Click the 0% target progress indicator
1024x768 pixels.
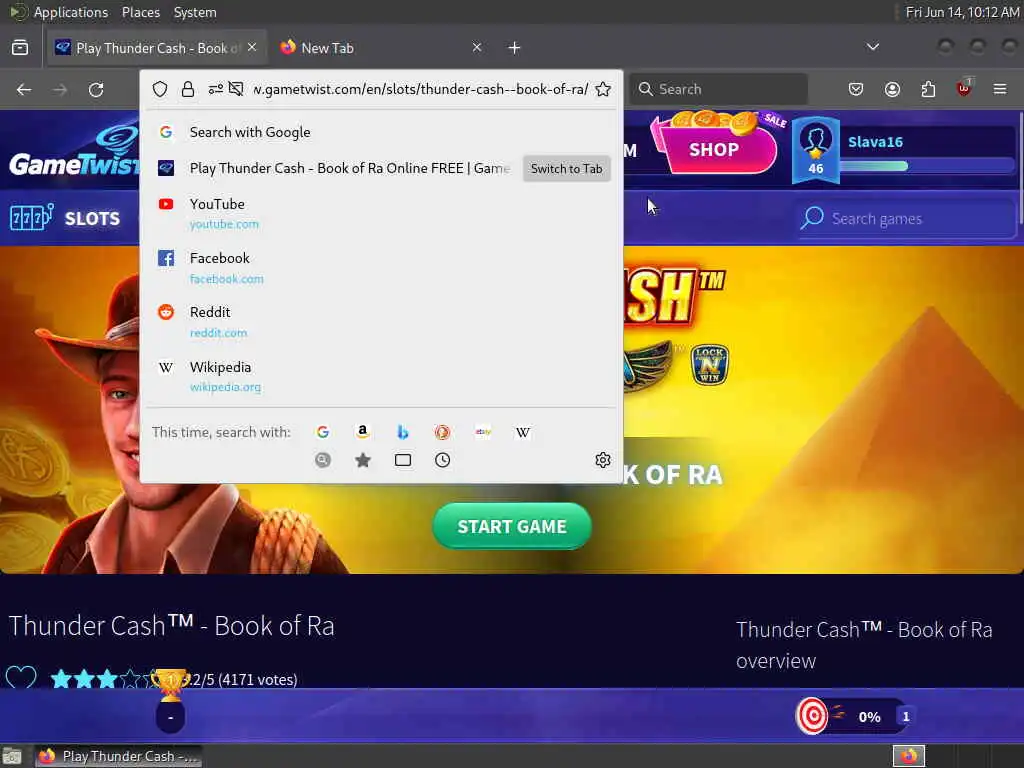coord(853,716)
